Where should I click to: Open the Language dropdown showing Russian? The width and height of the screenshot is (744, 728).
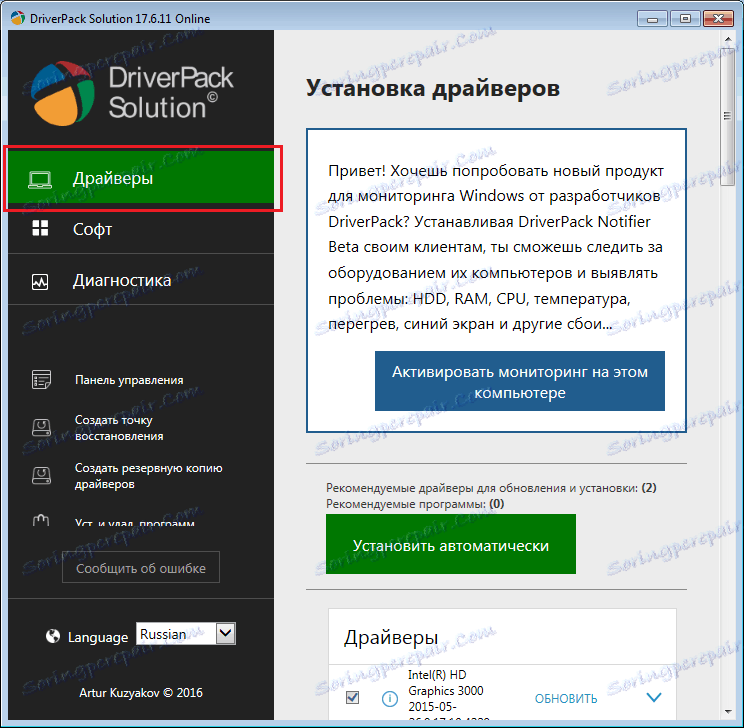tap(186, 634)
